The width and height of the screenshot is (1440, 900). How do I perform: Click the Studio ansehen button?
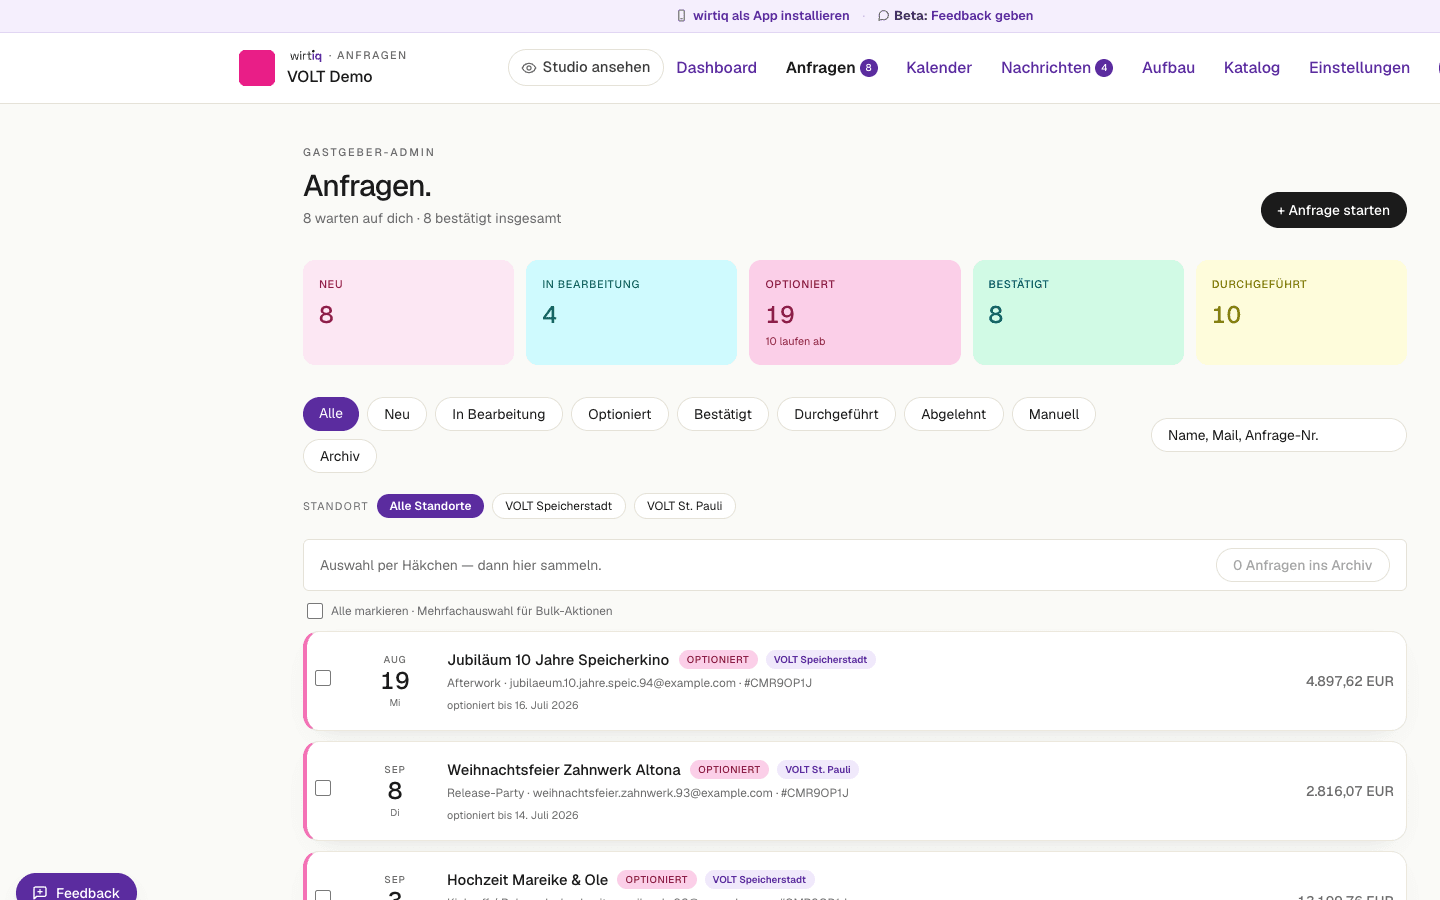[586, 68]
